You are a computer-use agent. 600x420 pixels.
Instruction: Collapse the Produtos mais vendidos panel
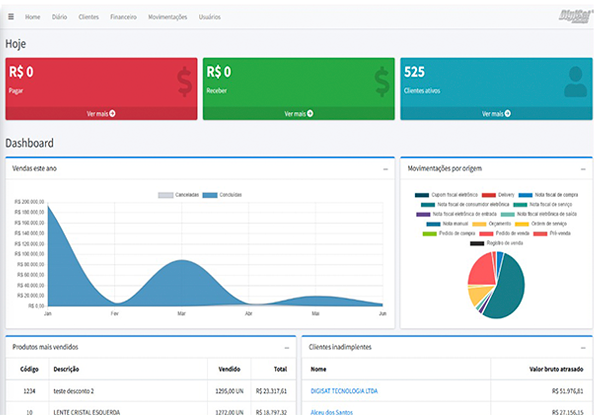(286, 347)
